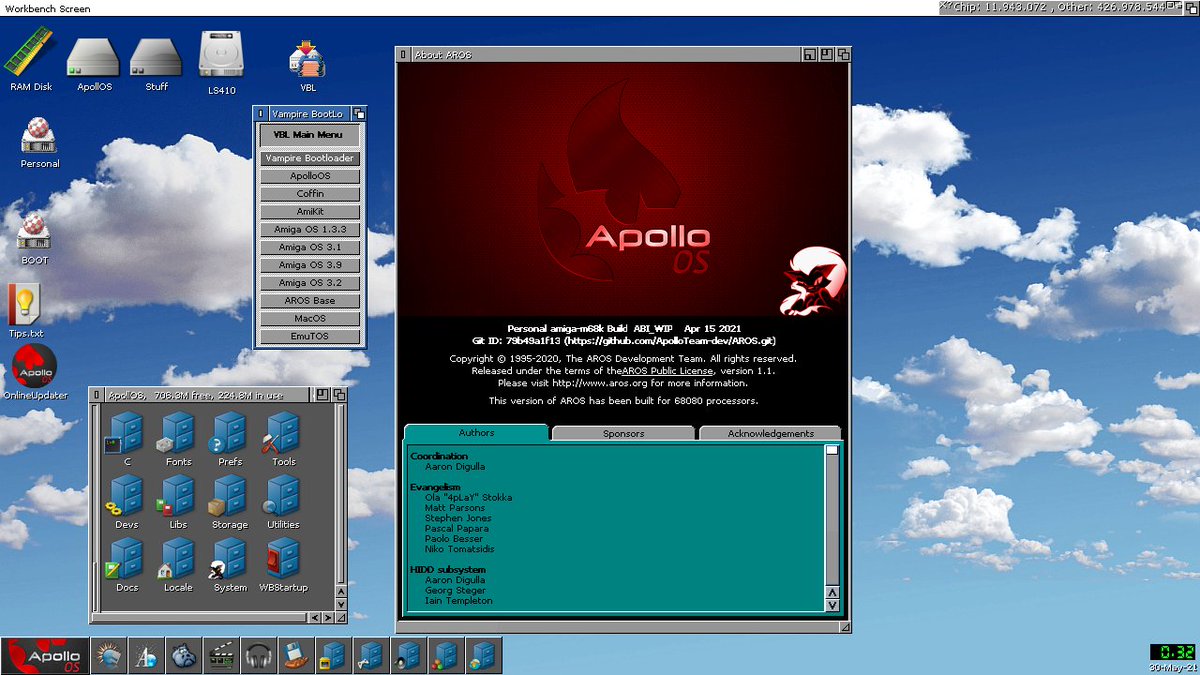Switch to the Acknowledgements tab
1200x675 pixels.
pyautogui.click(x=770, y=434)
